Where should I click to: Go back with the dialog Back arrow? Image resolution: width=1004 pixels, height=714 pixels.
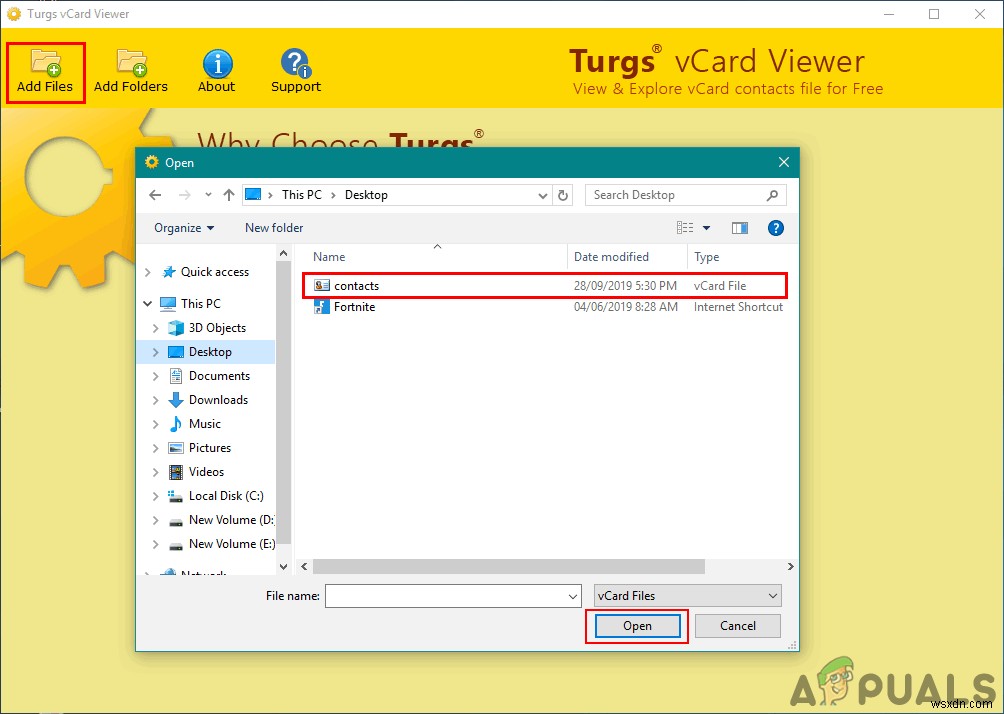(x=155, y=195)
